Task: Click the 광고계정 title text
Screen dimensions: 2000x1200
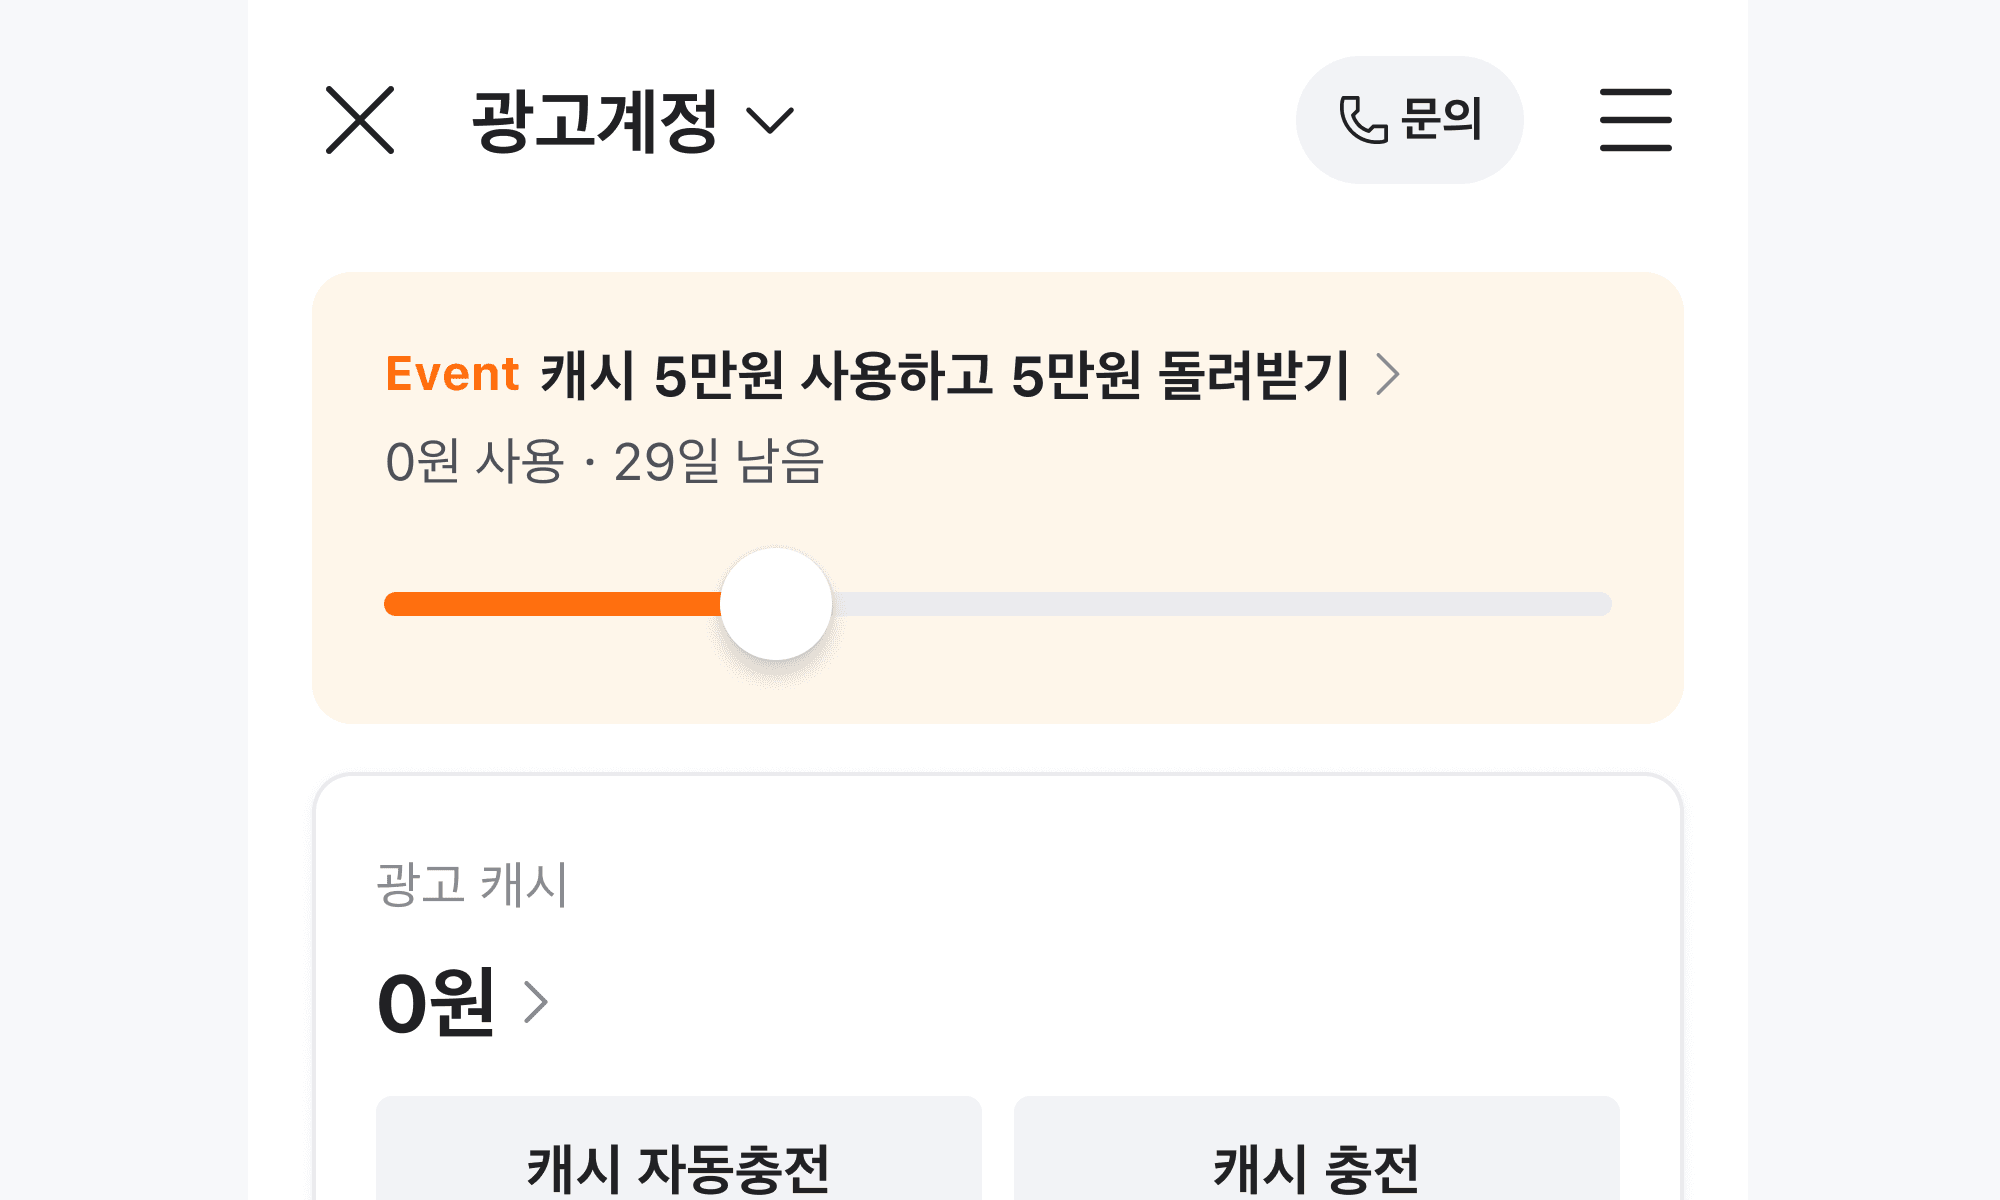Action: coord(594,120)
